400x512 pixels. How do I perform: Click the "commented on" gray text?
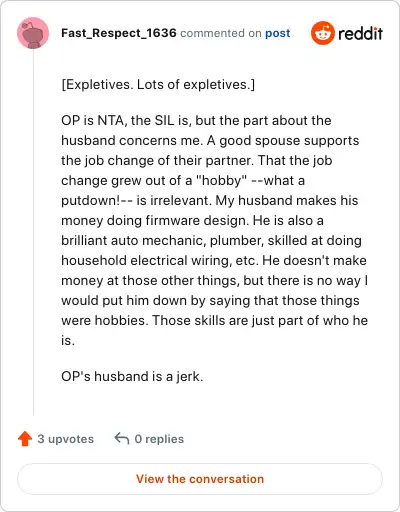[221, 33]
